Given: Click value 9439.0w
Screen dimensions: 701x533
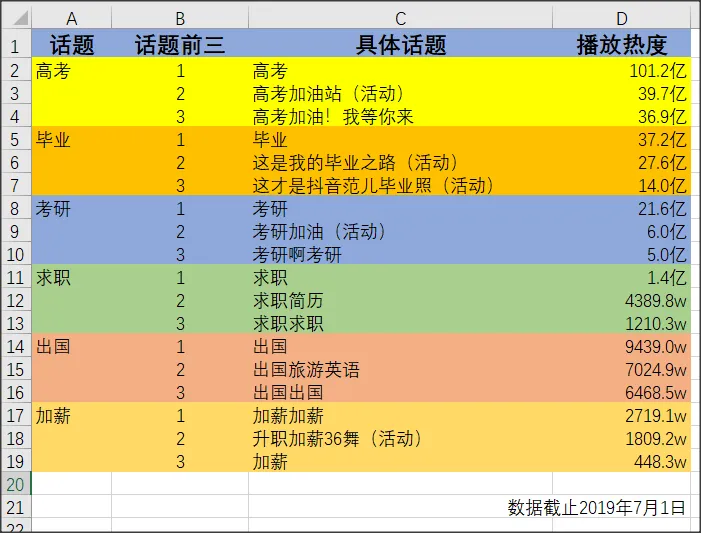Looking at the screenshot, I should tap(655, 347).
